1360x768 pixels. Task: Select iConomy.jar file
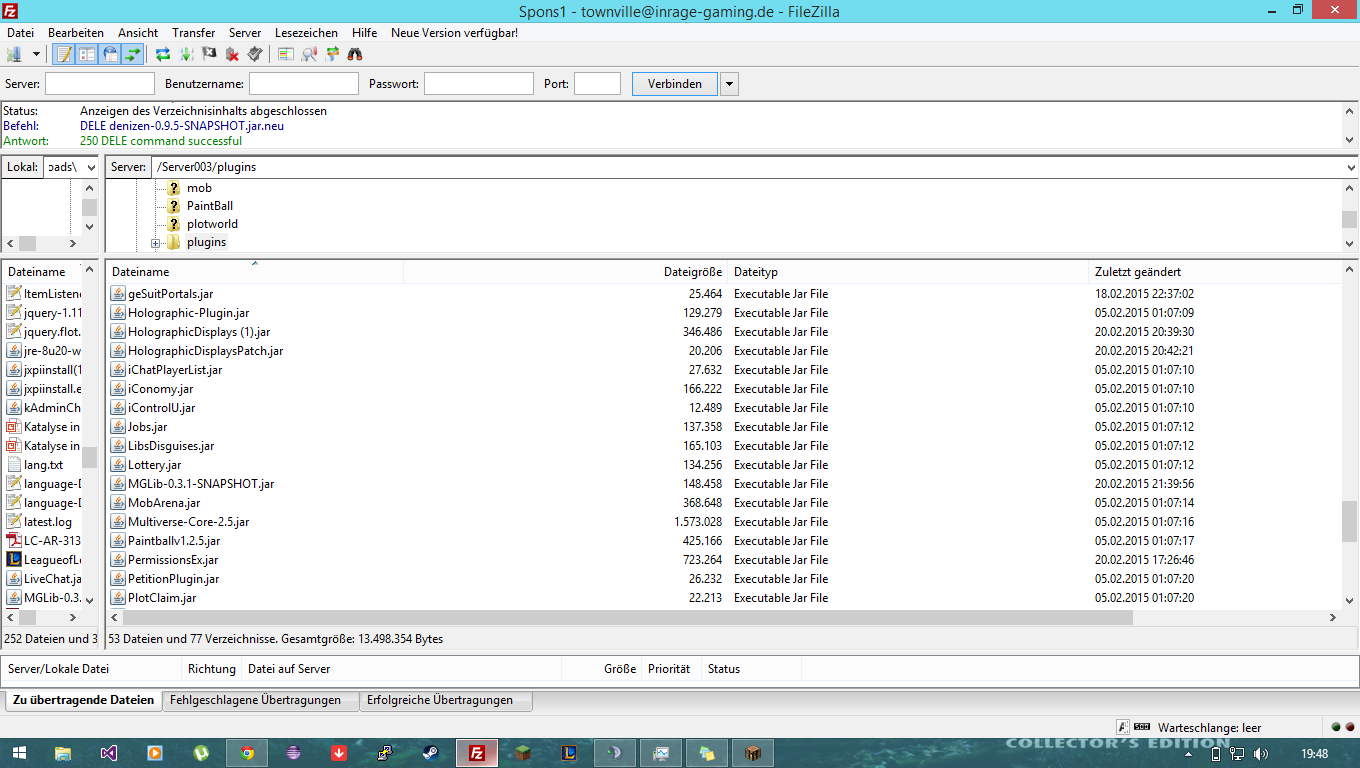(x=160, y=389)
